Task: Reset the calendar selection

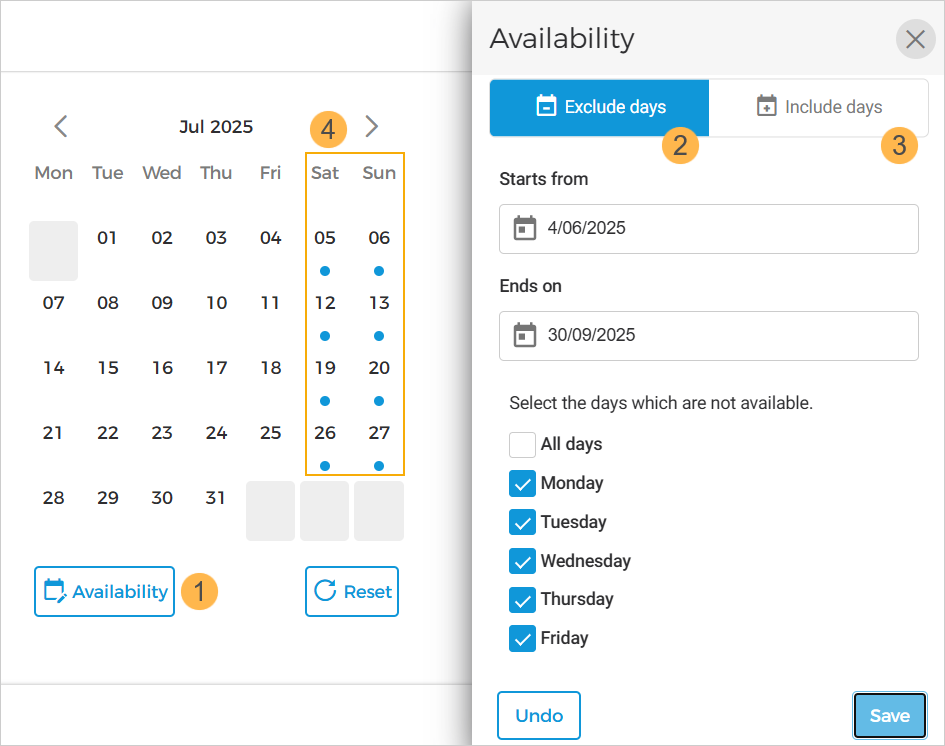Action: (x=352, y=592)
